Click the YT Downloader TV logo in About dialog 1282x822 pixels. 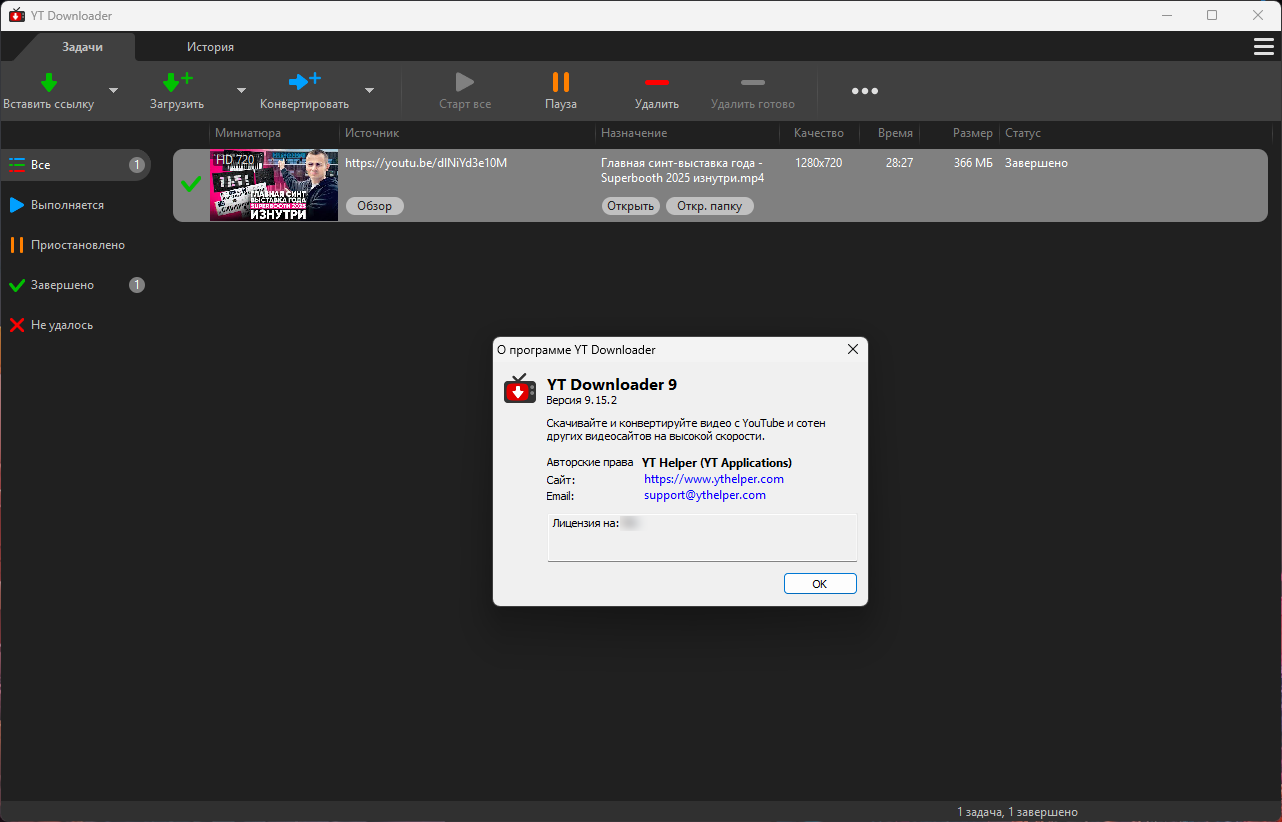[520, 388]
